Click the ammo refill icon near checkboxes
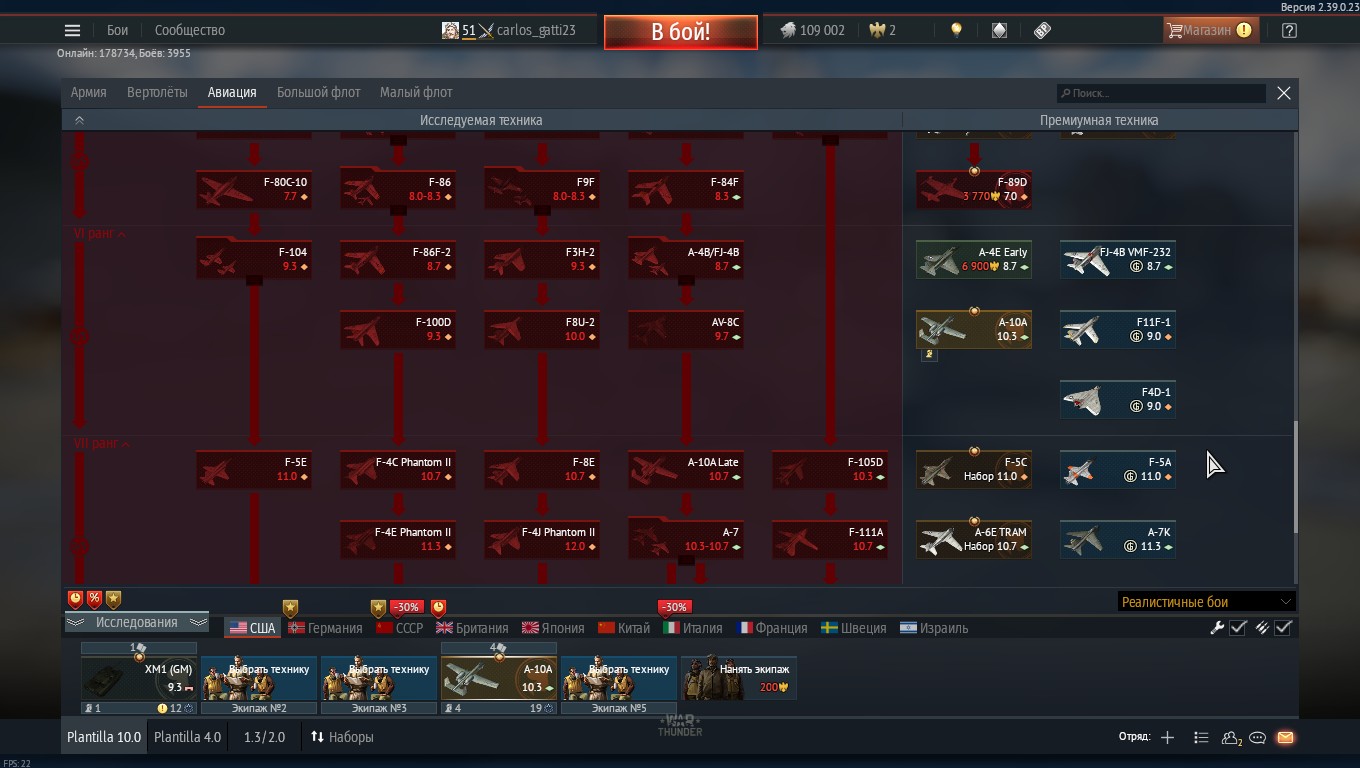 pyautogui.click(x=1262, y=628)
